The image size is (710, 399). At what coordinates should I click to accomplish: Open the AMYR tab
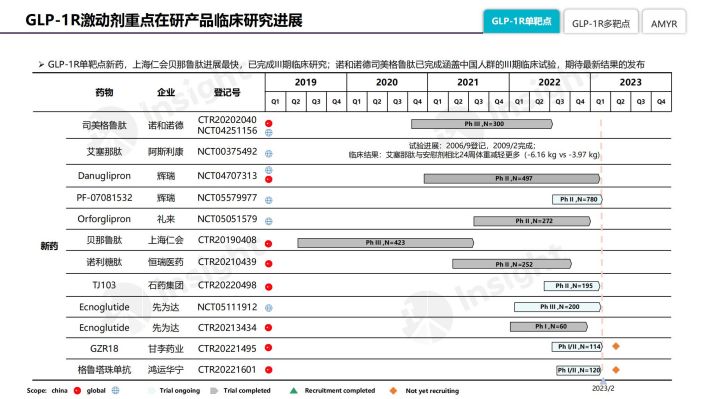pos(664,22)
